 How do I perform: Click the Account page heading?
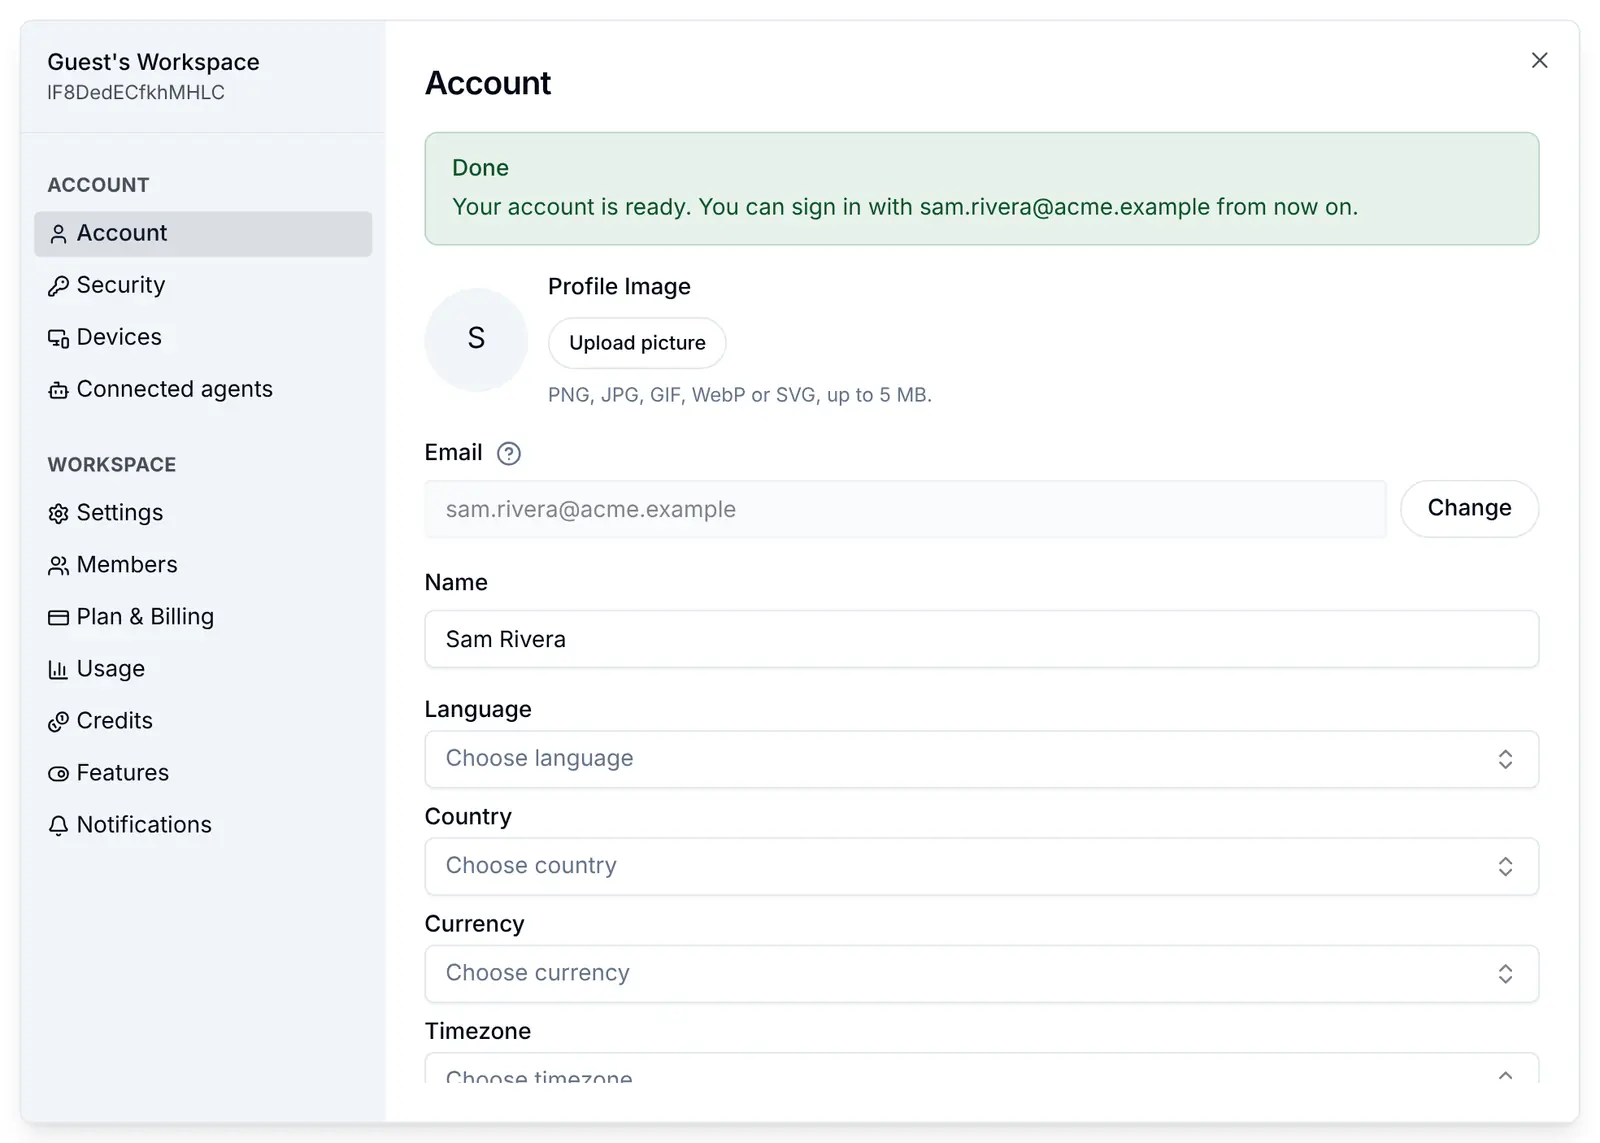click(488, 83)
